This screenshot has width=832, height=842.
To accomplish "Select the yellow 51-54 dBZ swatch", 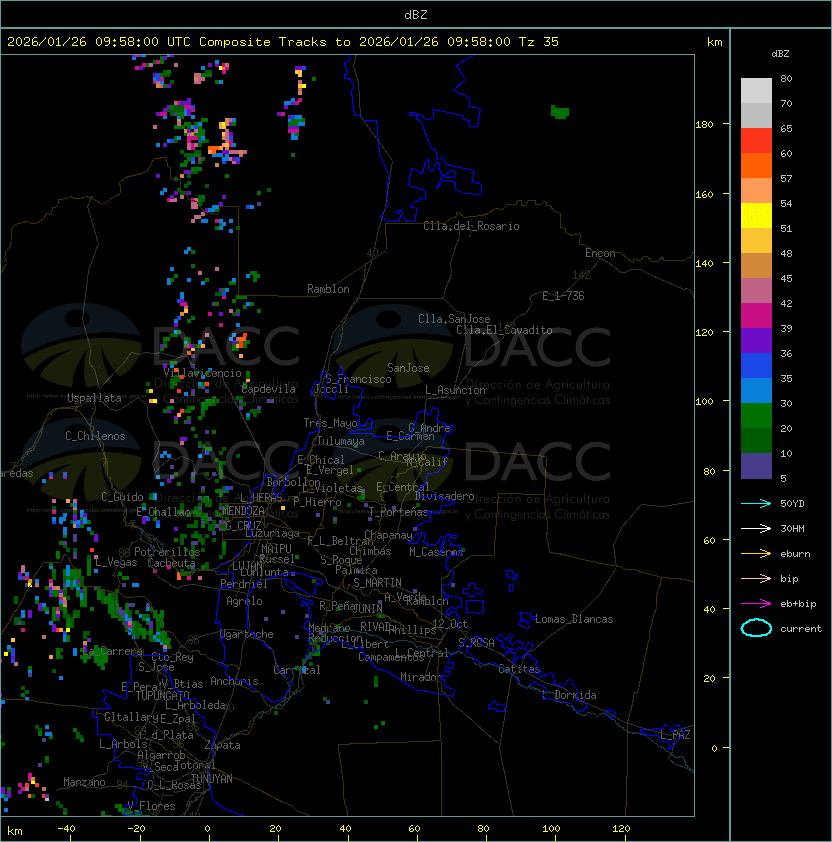I will click(x=756, y=216).
